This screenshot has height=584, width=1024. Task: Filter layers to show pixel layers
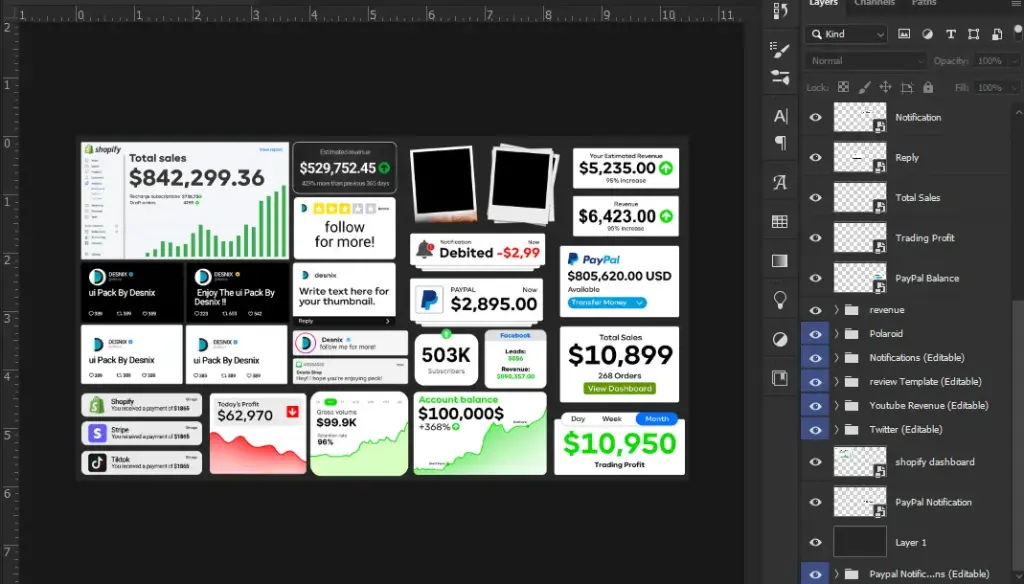coord(904,35)
